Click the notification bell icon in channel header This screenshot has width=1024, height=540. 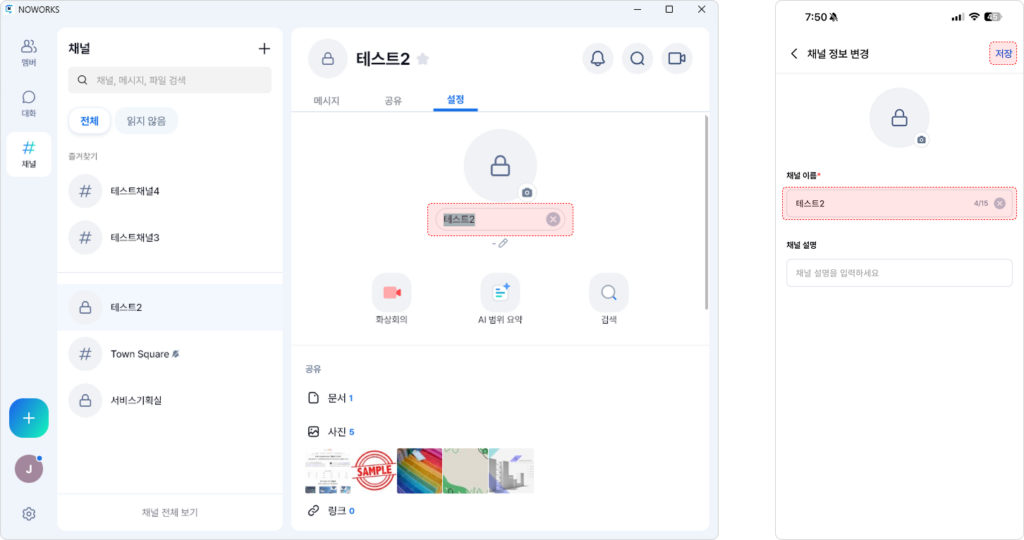(x=598, y=59)
